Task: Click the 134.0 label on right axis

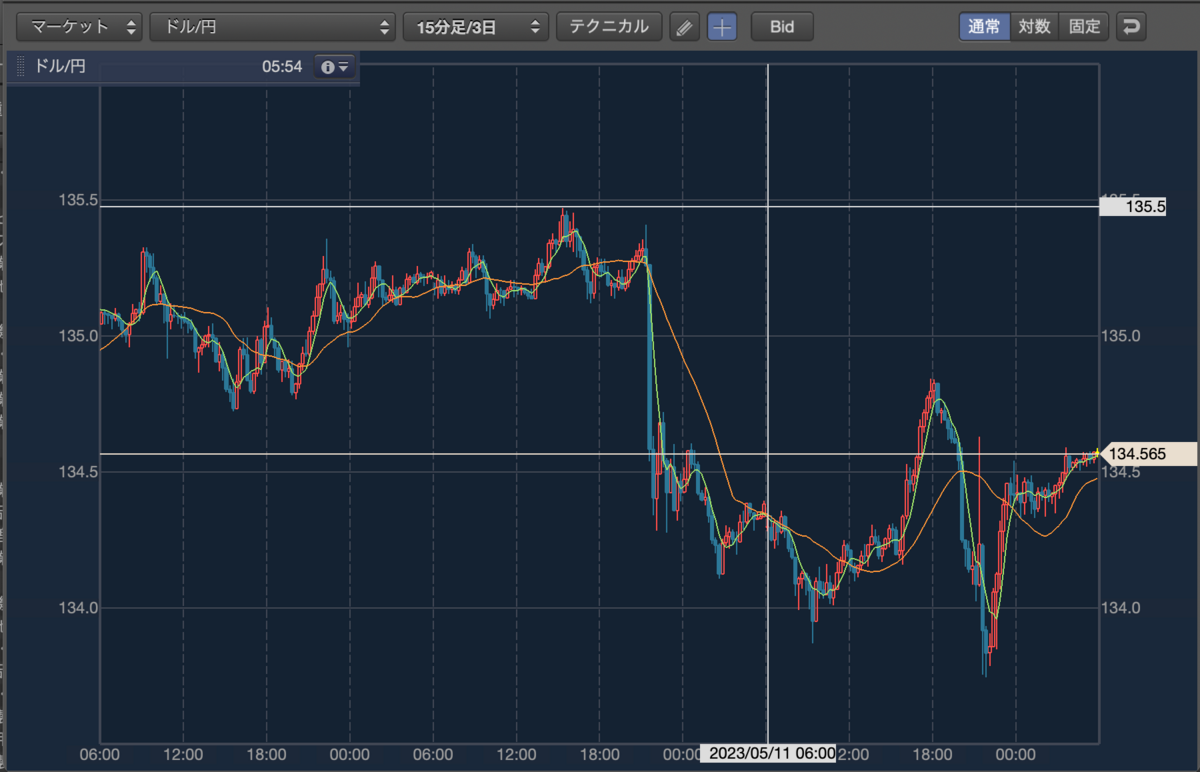Action: click(1120, 608)
